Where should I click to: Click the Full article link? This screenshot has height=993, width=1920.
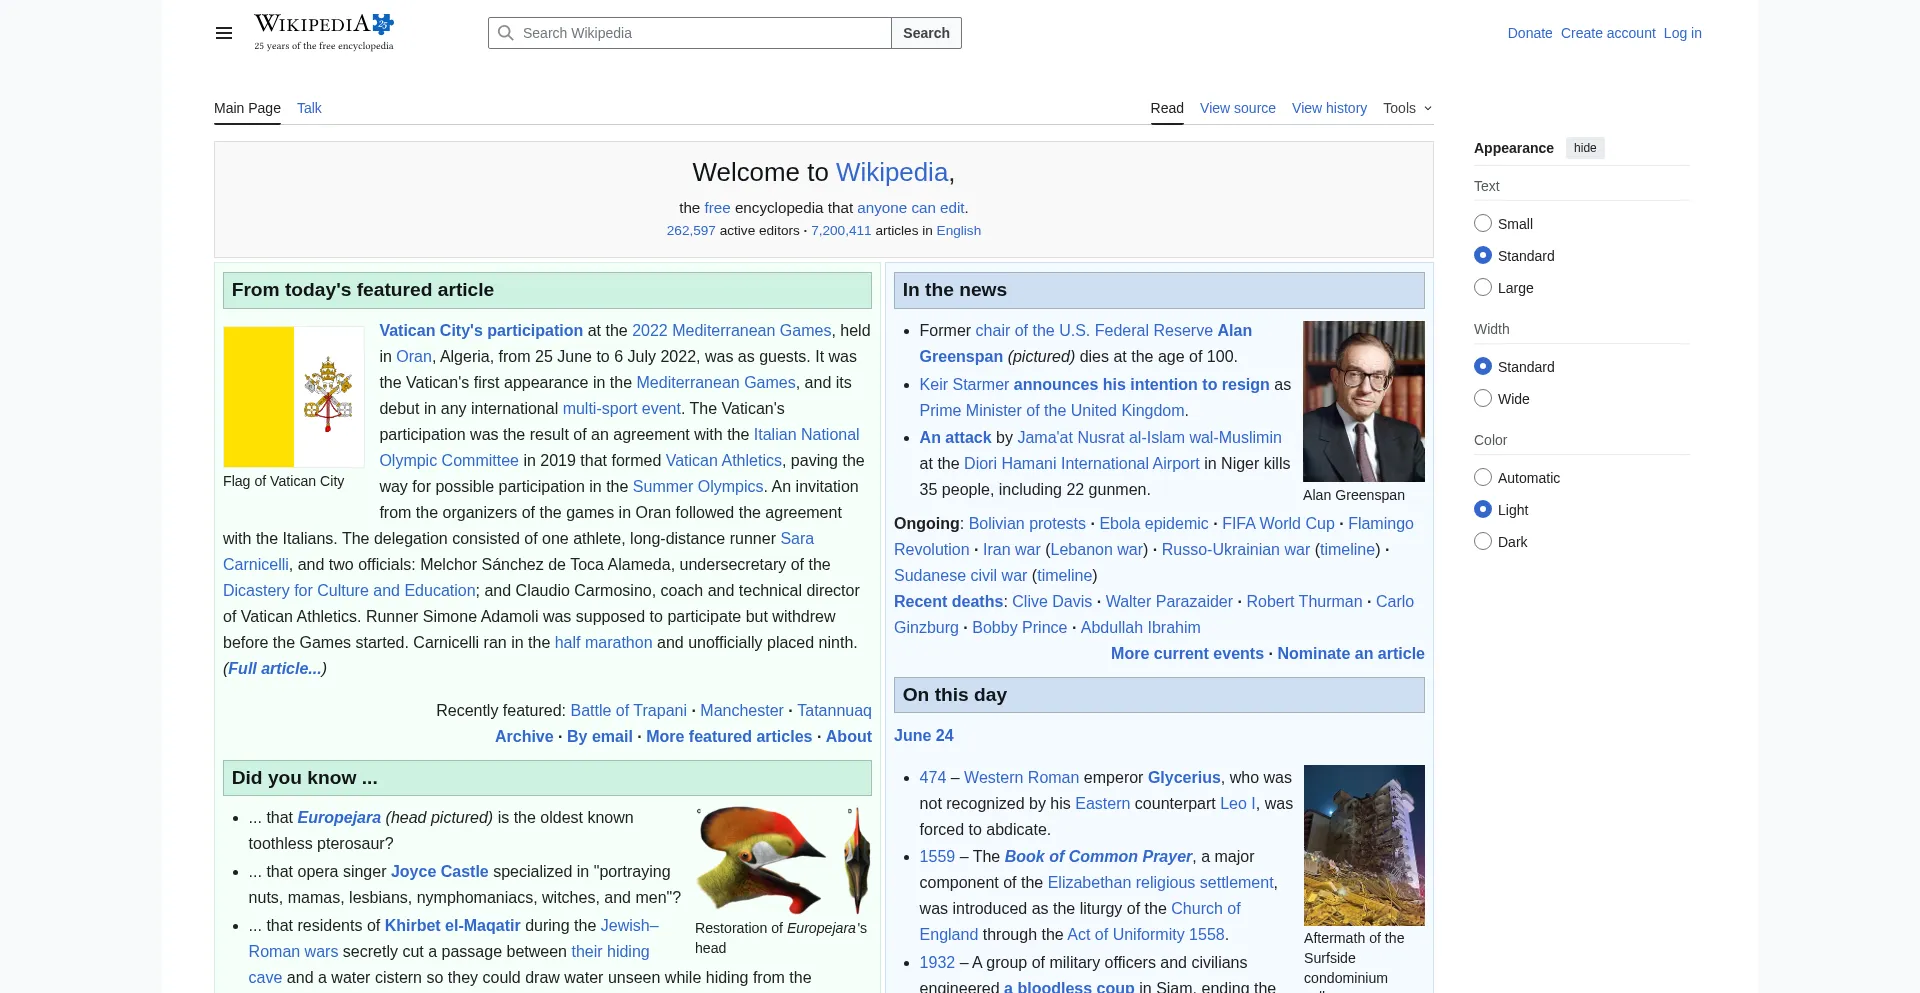[x=275, y=668]
